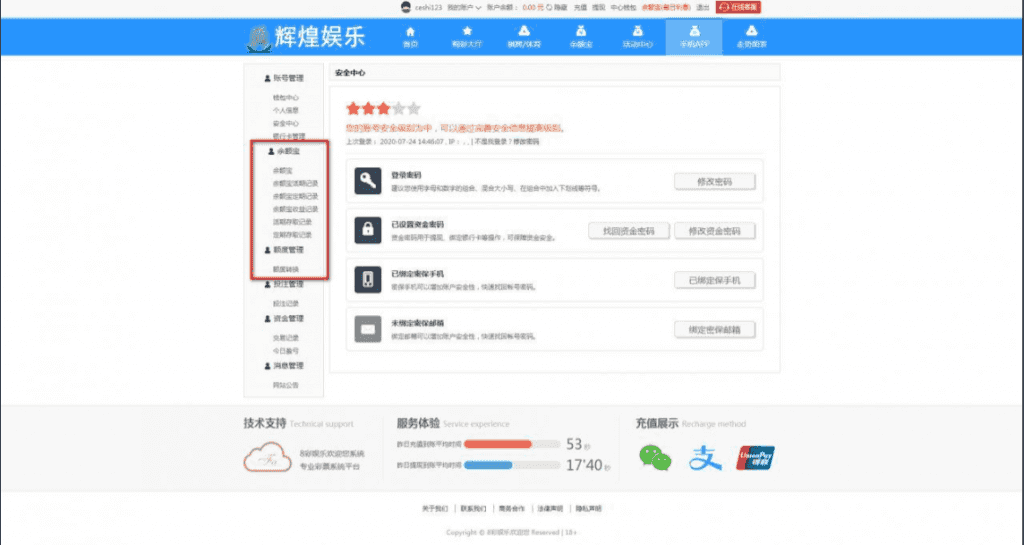
Task: Click the 安全中心 panel title
Action: pyautogui.click(x=350, y=73)
